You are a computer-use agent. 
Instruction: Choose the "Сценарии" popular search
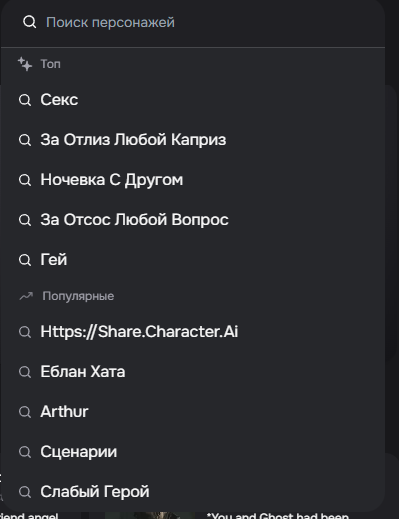[193, 452]
